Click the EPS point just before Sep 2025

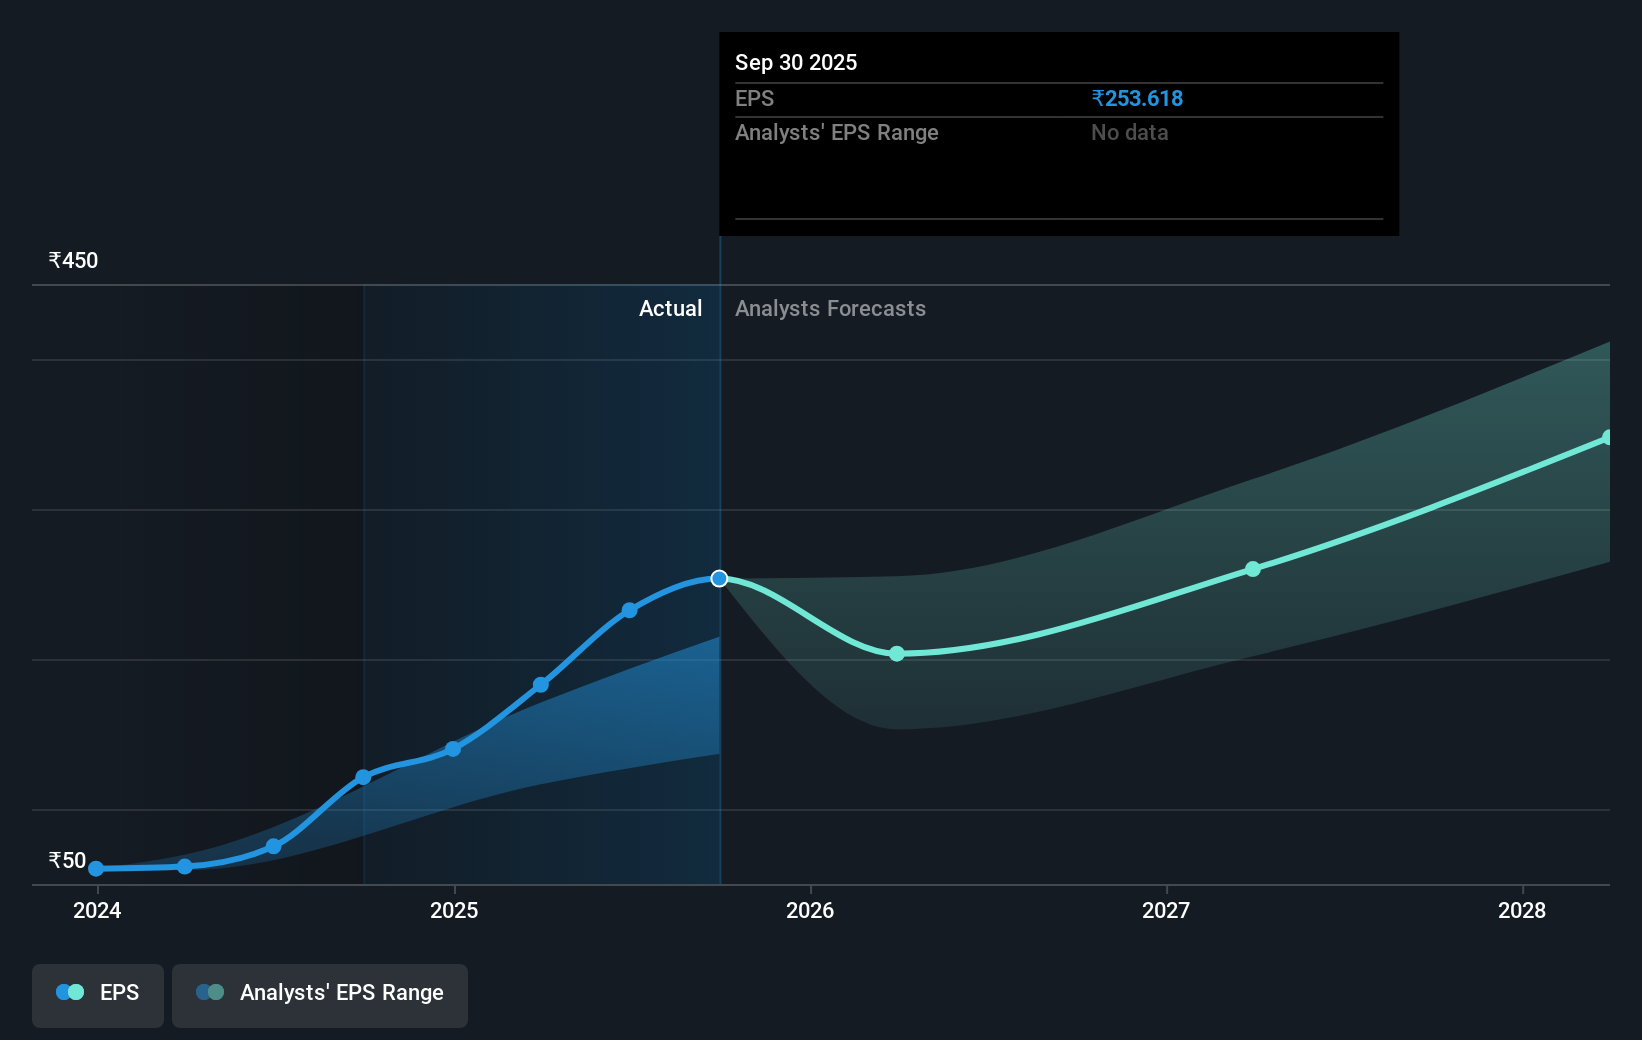[629, 610]
